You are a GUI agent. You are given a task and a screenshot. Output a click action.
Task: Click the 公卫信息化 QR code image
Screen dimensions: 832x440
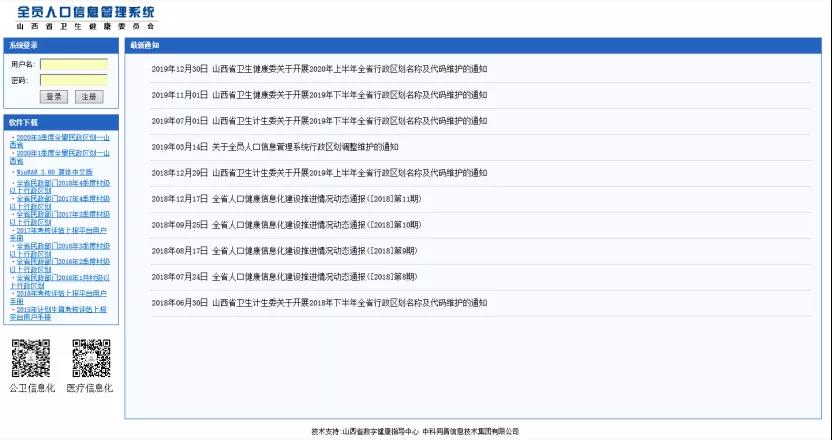point(30,358)
